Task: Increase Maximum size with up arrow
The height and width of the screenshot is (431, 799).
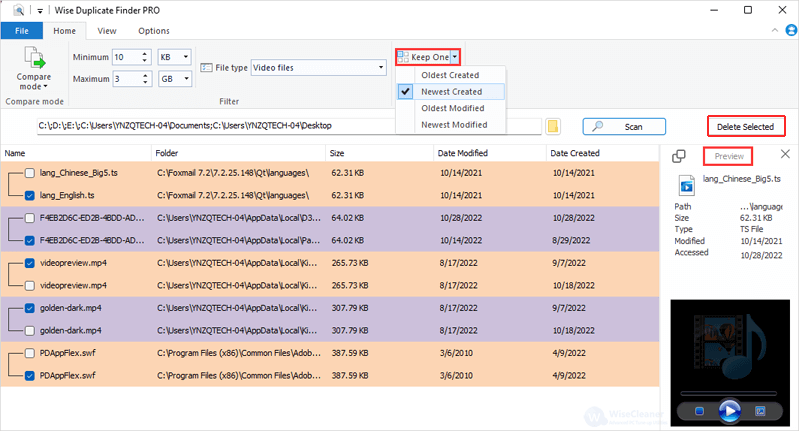Action: 145,75
